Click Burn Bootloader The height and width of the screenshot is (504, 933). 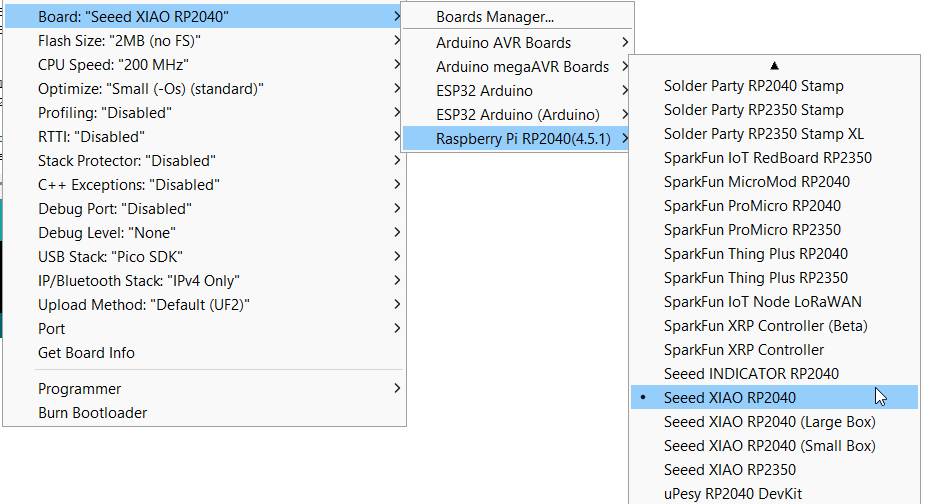point(92,412)
